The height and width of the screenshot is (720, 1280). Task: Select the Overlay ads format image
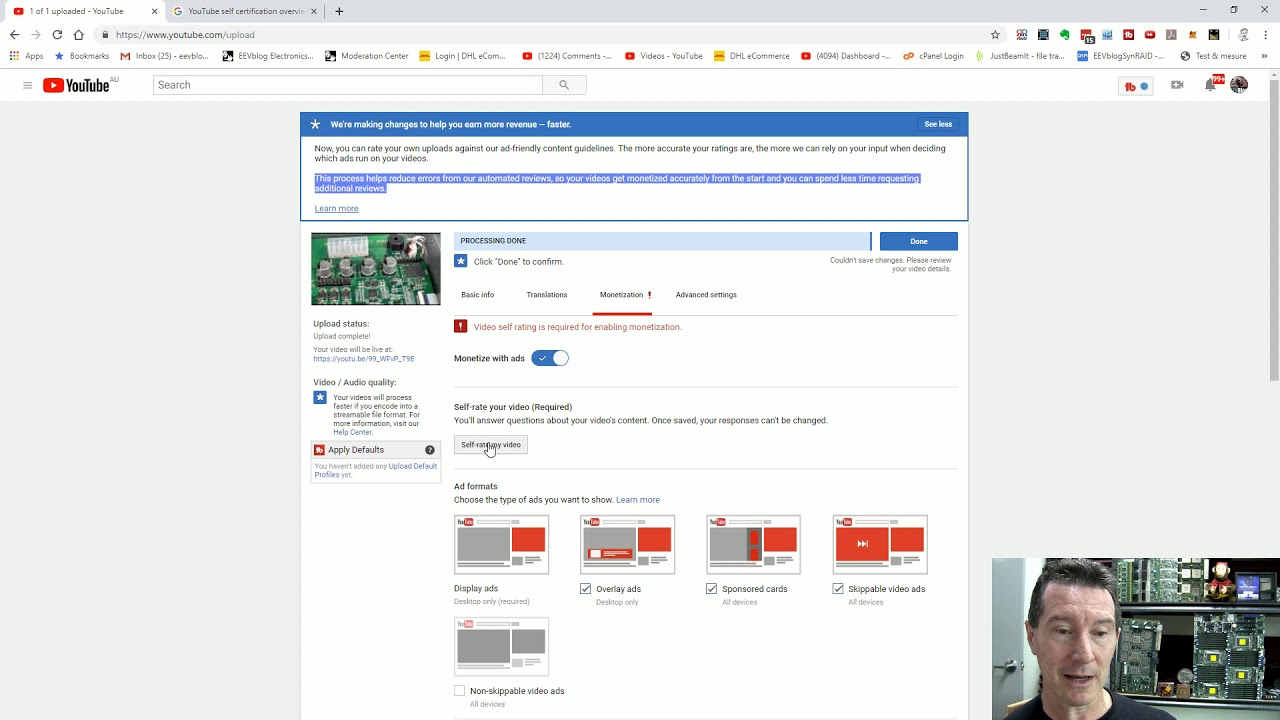point(627,545)
